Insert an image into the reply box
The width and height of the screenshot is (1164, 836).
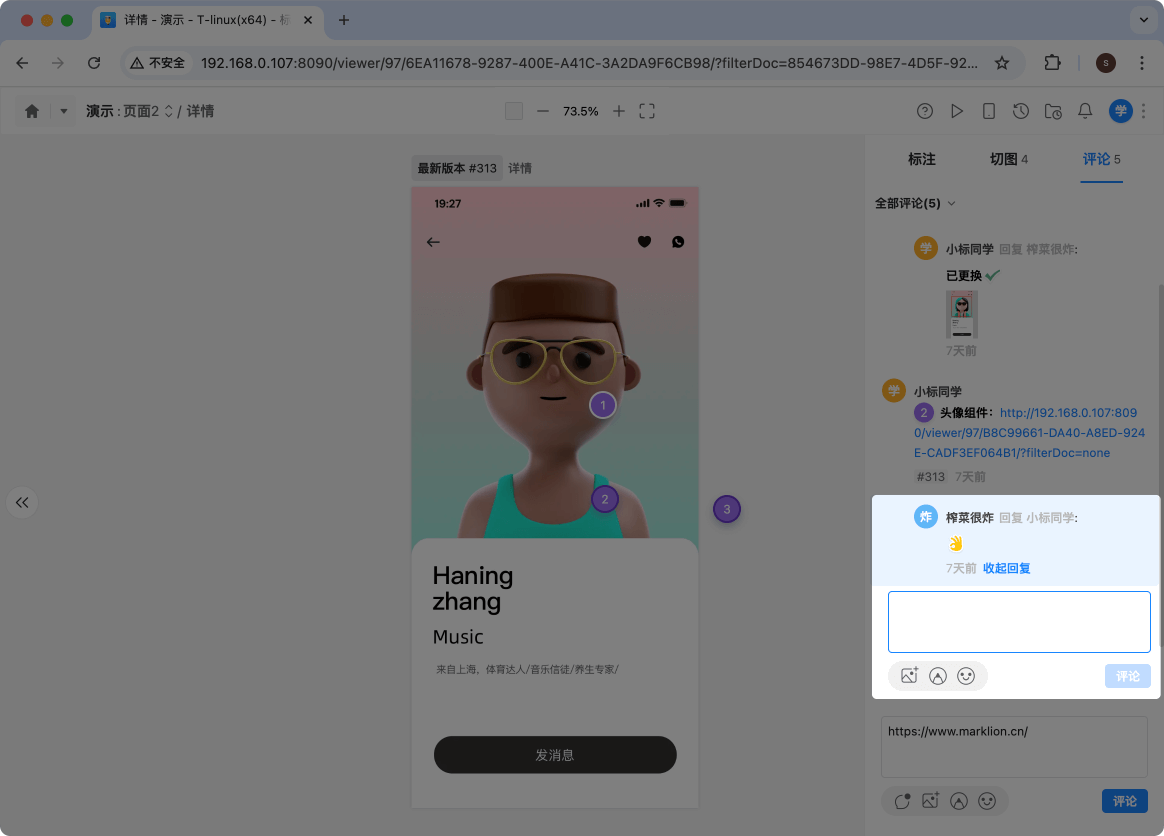click(908, 676)
